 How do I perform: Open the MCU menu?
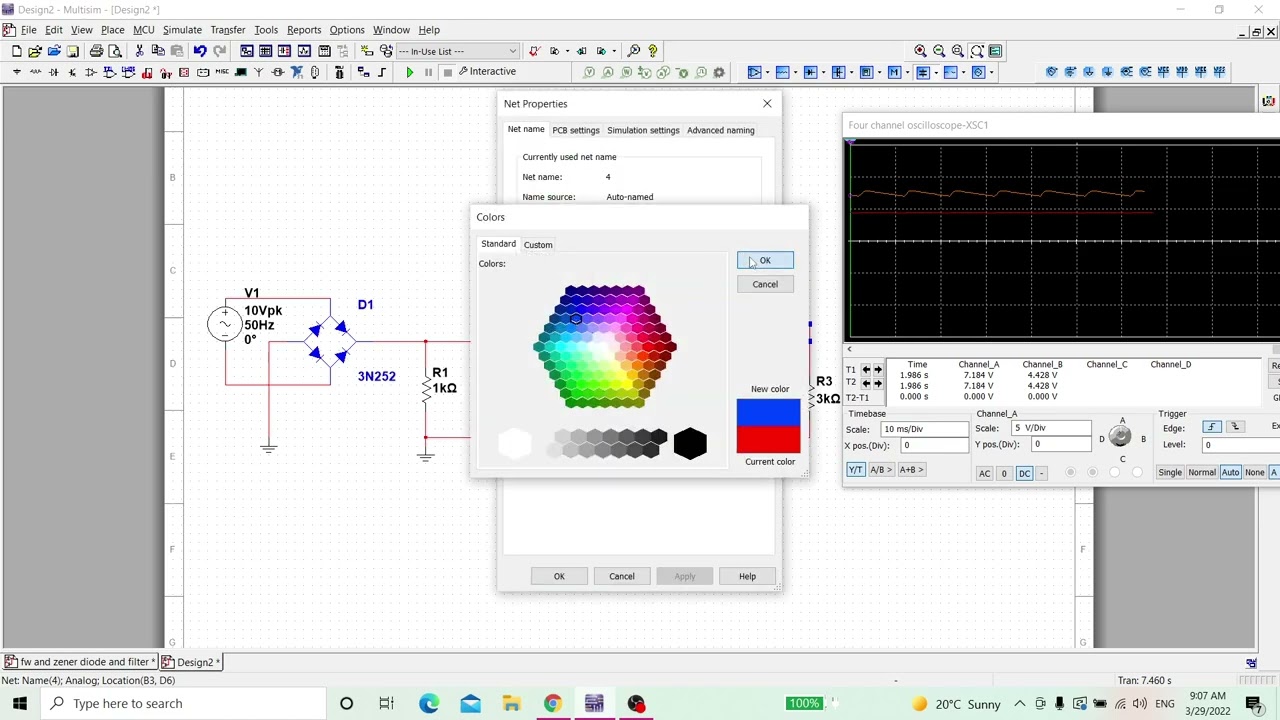click(144, 30)
